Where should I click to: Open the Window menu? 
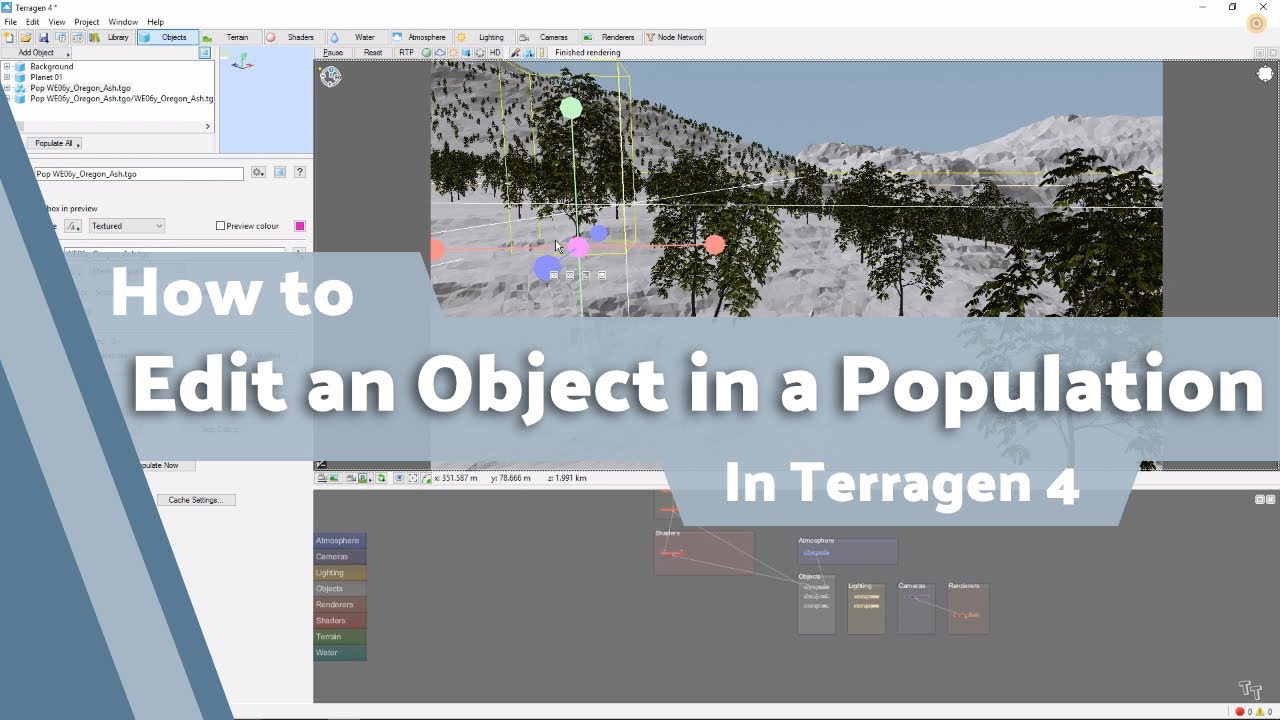click(x=123, y=22)
